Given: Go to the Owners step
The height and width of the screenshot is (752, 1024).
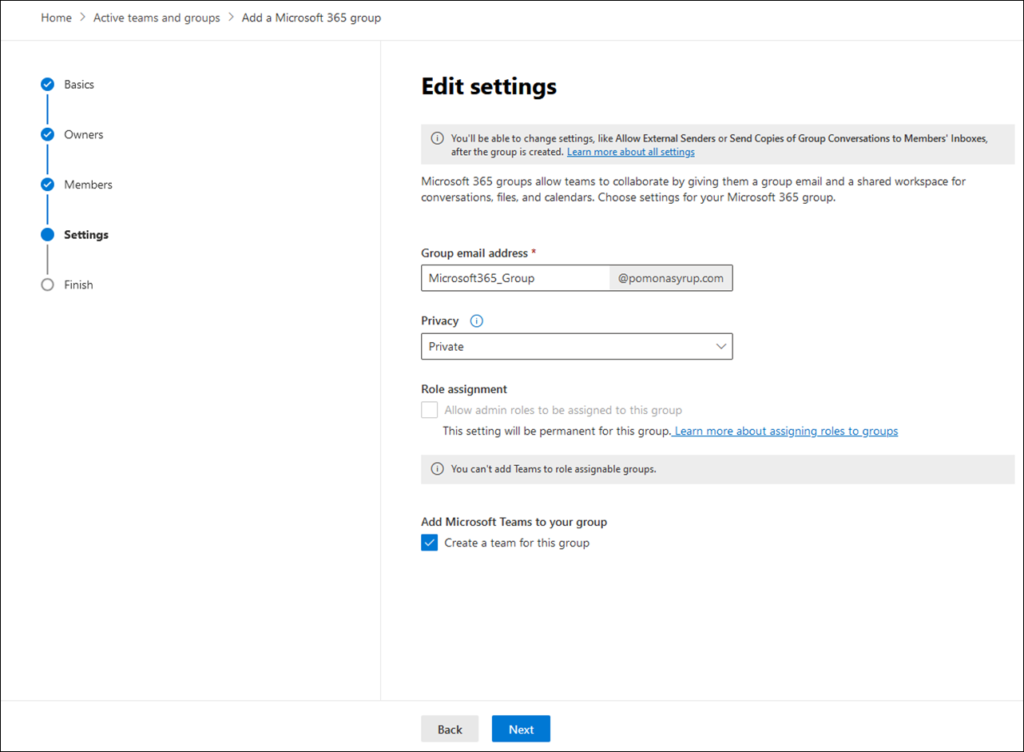Looking at the screenshot, I should [84, 134].
